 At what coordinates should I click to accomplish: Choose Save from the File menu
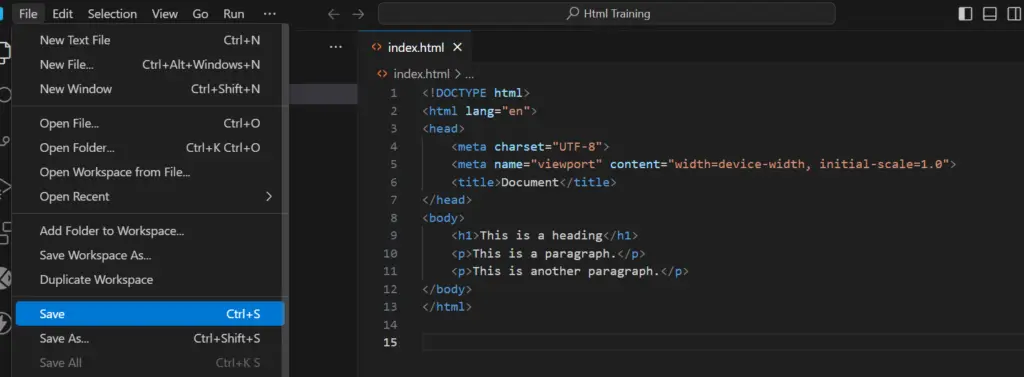point(150,314)
